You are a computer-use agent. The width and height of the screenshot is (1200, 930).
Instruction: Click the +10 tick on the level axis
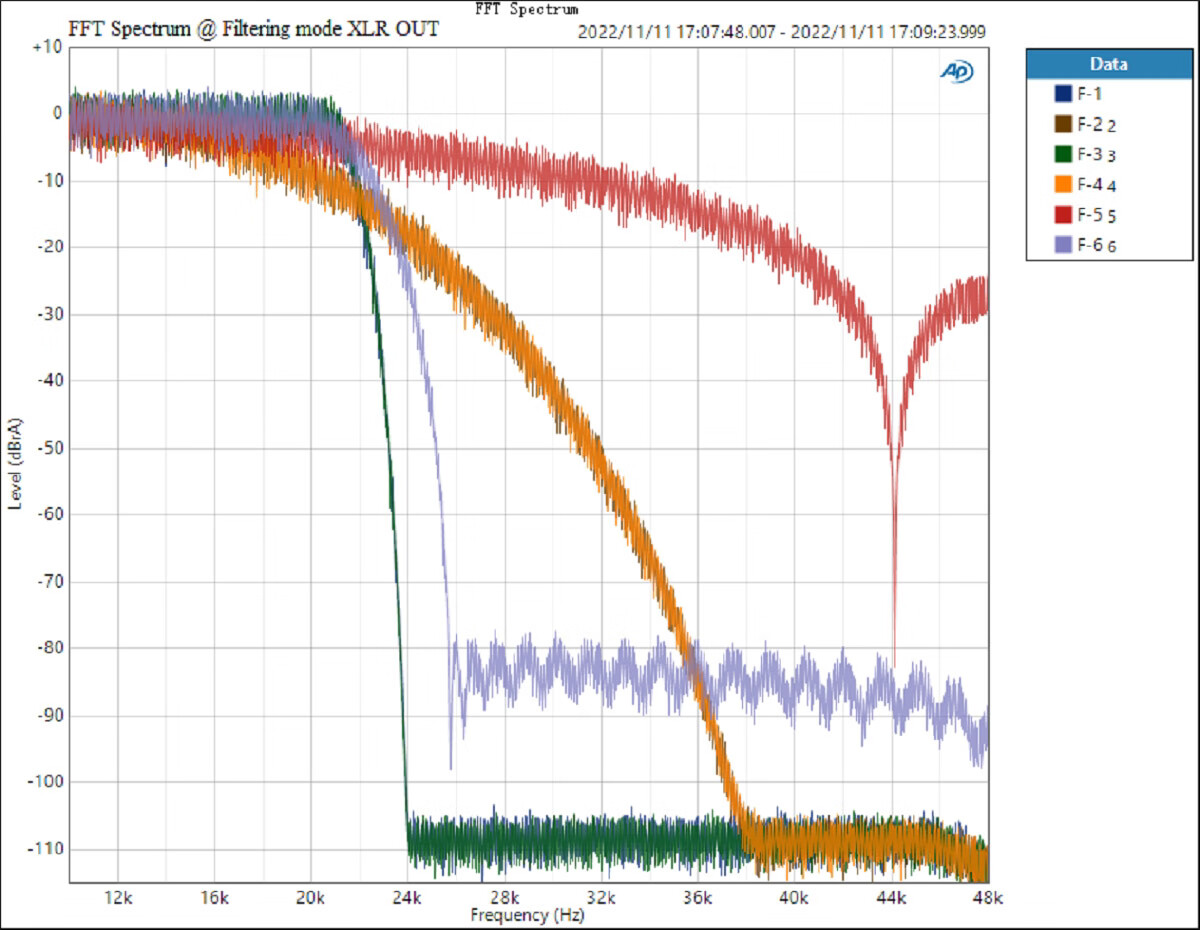[47, 47]
